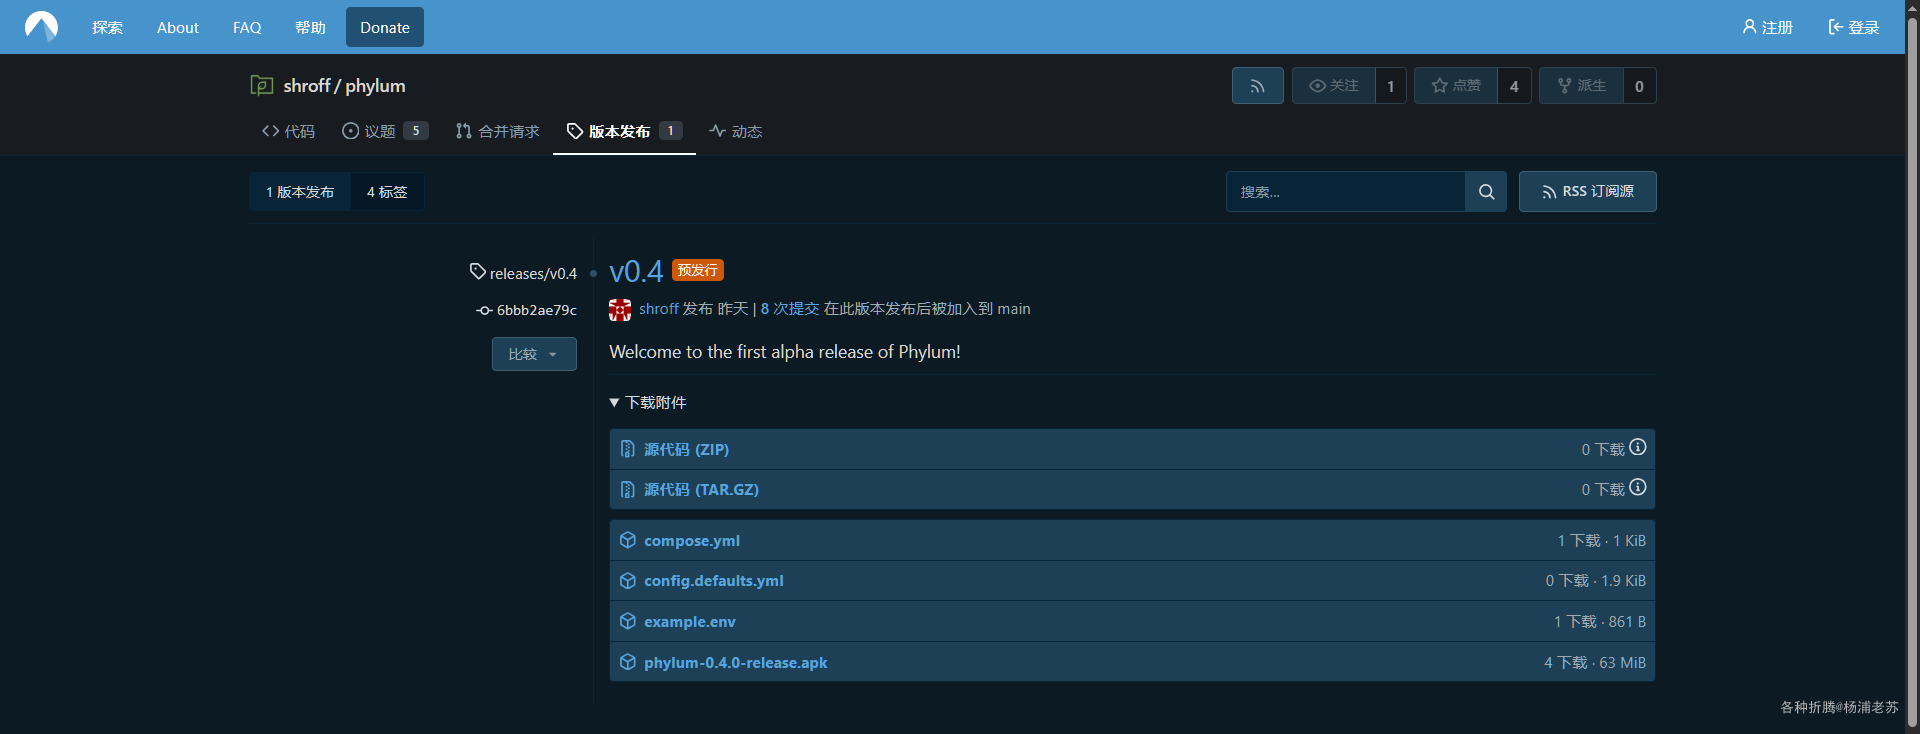1920x734 pixels.
Task: Open the forks count 0
Action: pyautogui.click(x=1639, y=86)
